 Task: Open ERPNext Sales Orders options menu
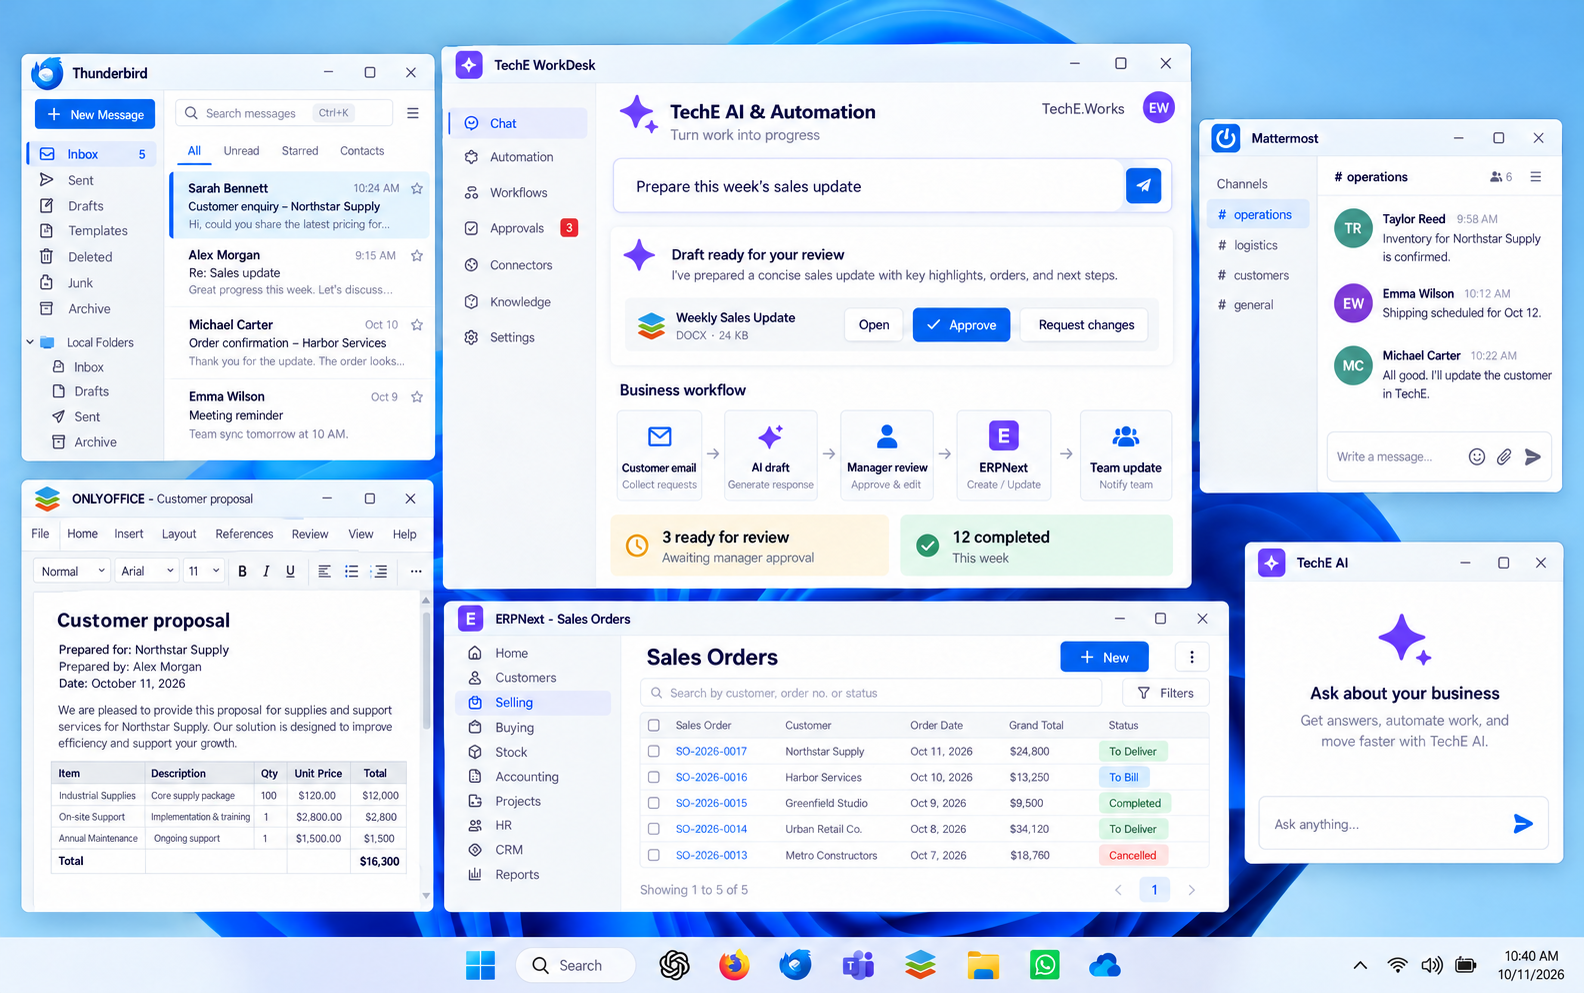pos(1191,657)
